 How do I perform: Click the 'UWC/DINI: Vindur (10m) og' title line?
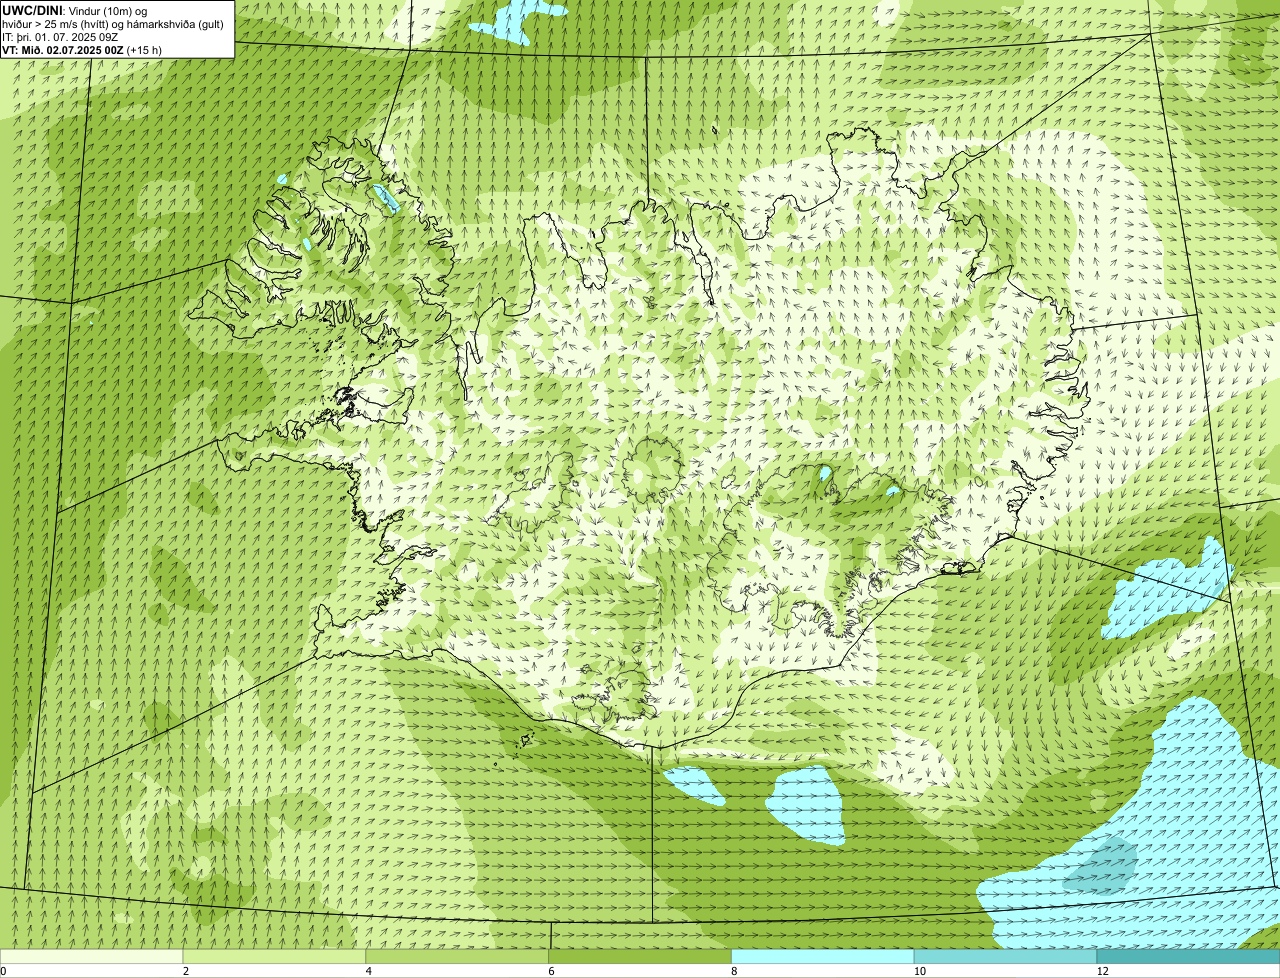(74, 10)
